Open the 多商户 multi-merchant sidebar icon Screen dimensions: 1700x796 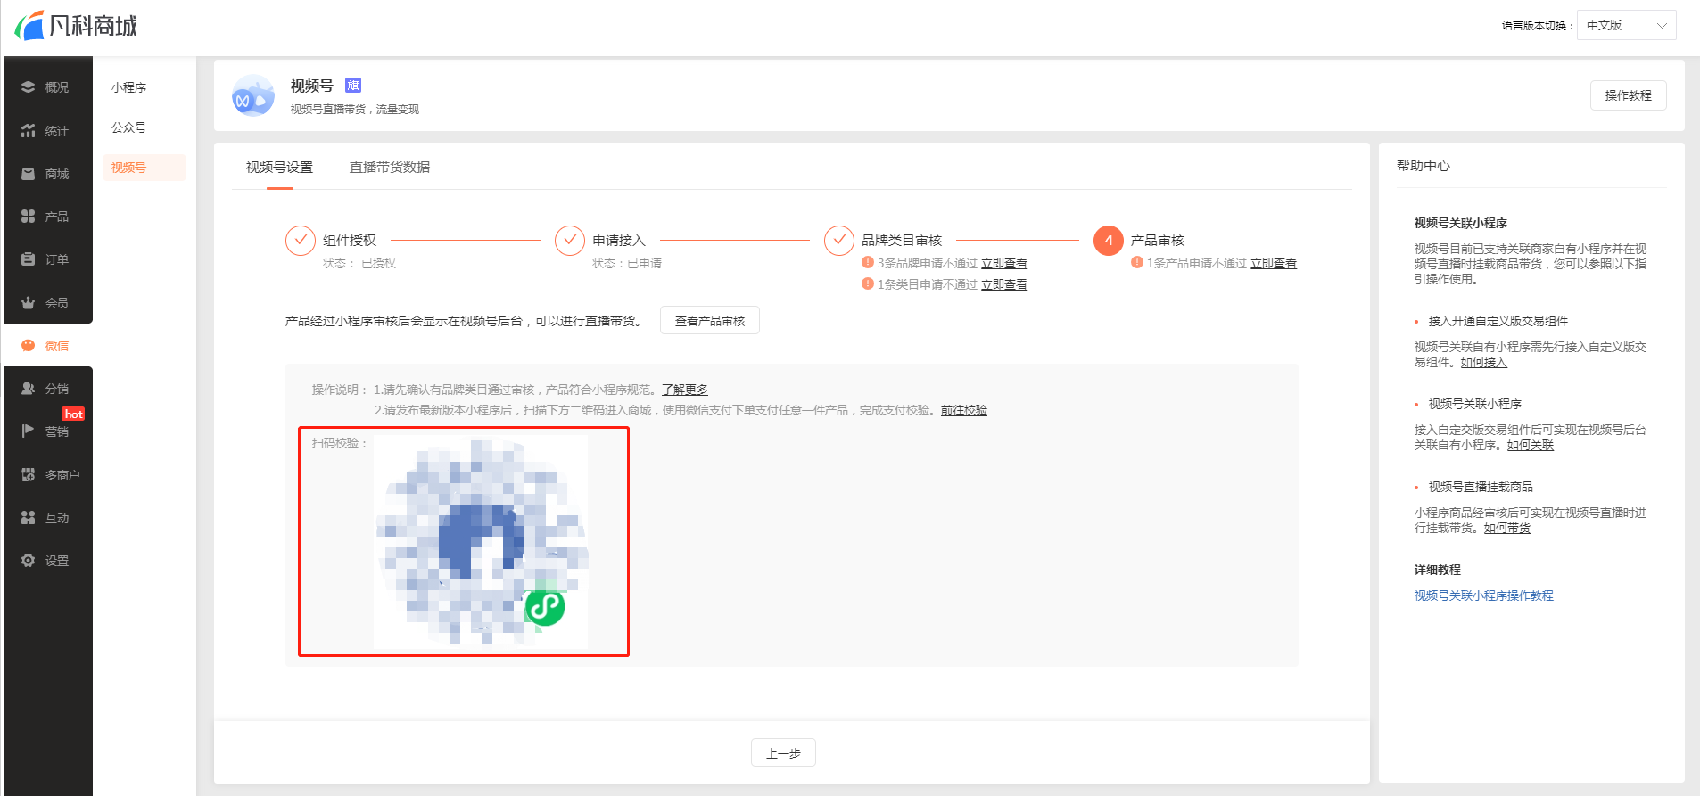click(28, 474)
